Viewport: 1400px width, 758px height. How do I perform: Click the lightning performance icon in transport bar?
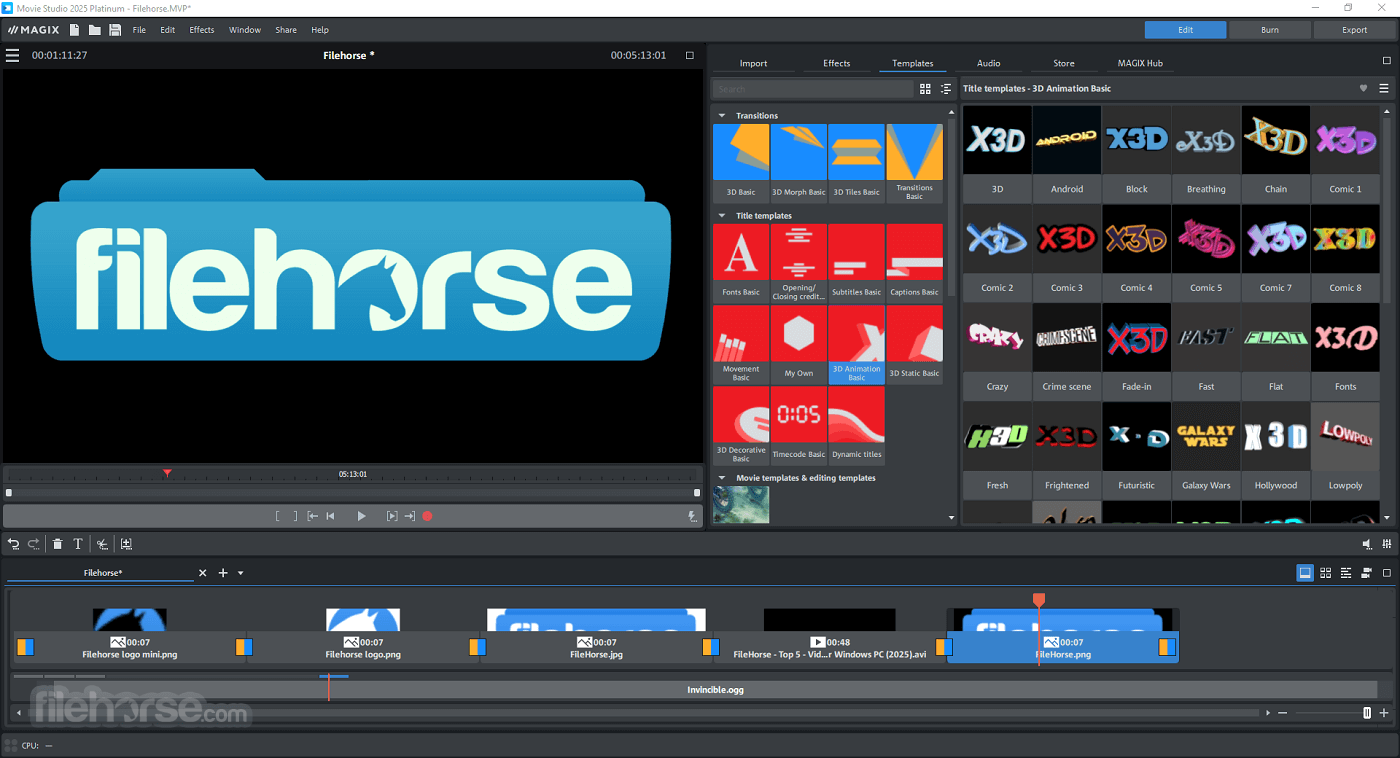[692, 516]
